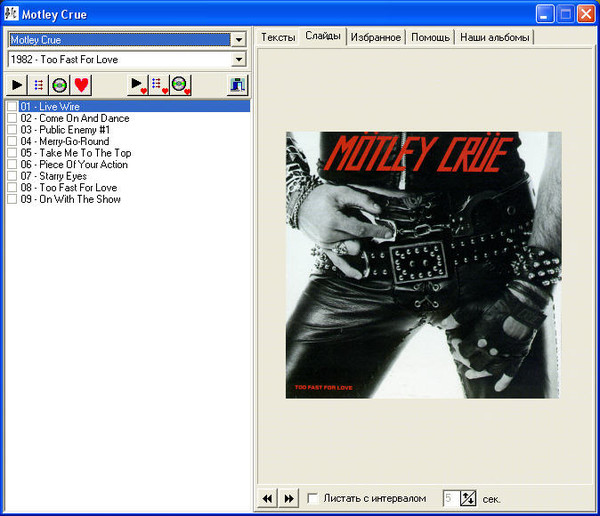Screen dimensions: 600x516
Task: Check the box for 08 - Too Fast For Love
Action: tap(12, 187)
